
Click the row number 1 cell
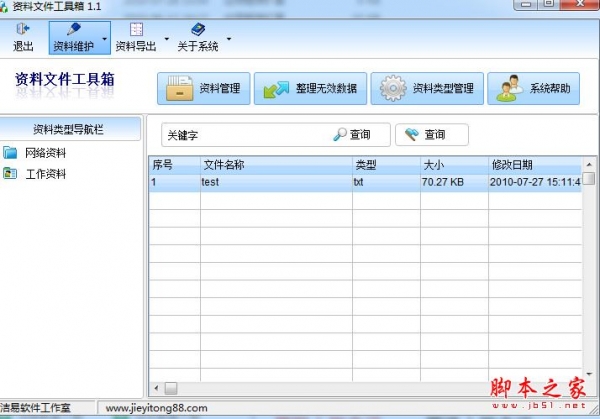point(174,182)
